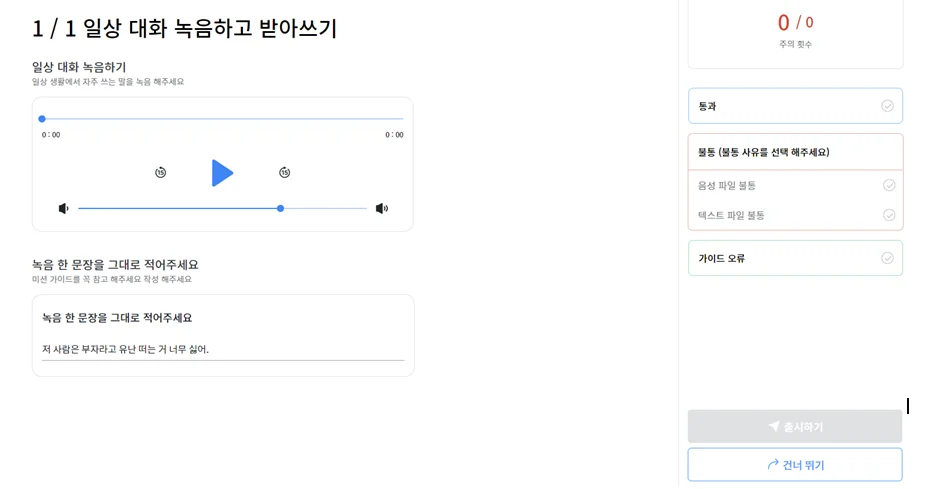937x489 pixels.
Task: Click the paper plane icon on 출시하기
Action: tap(774, 426)
